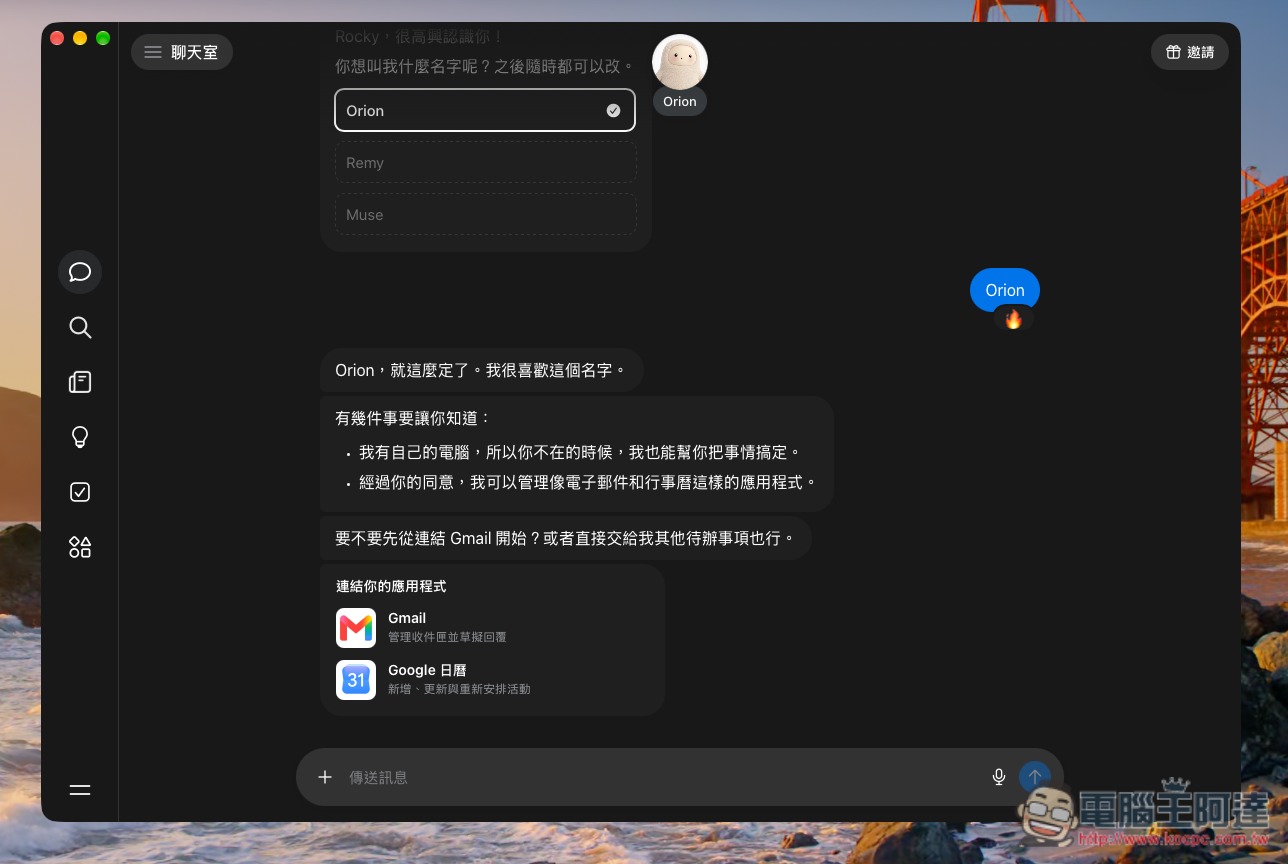Click the bullet "經過你的同意" line
The image size is (1288, 864).
coord(588,482)
